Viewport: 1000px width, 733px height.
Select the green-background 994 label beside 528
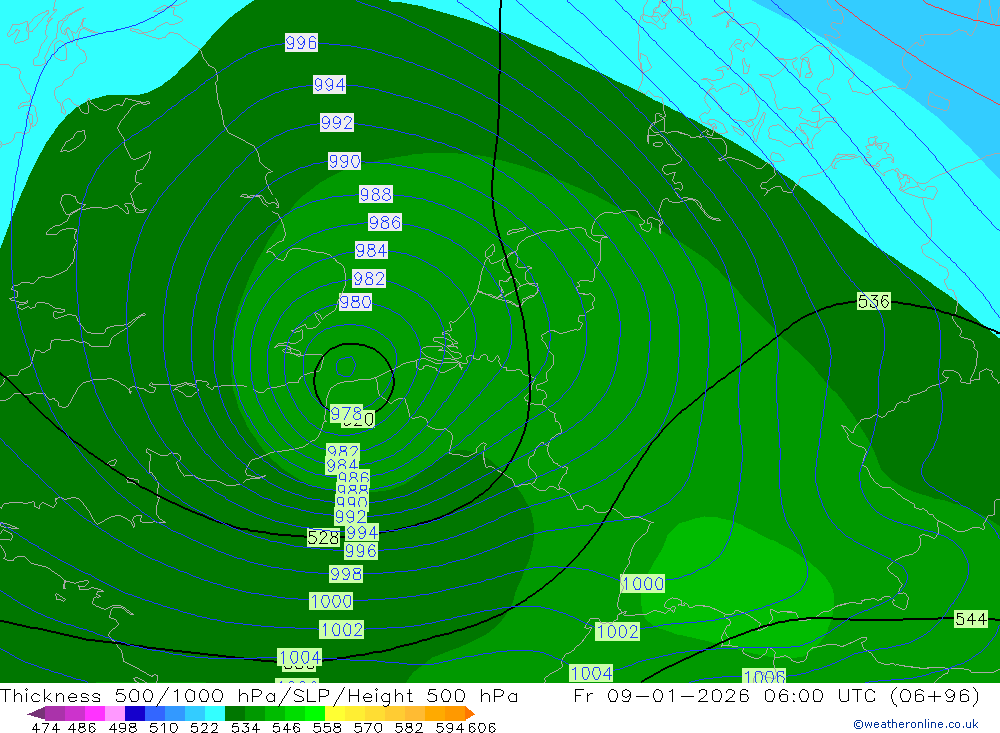tap(362, 532)
